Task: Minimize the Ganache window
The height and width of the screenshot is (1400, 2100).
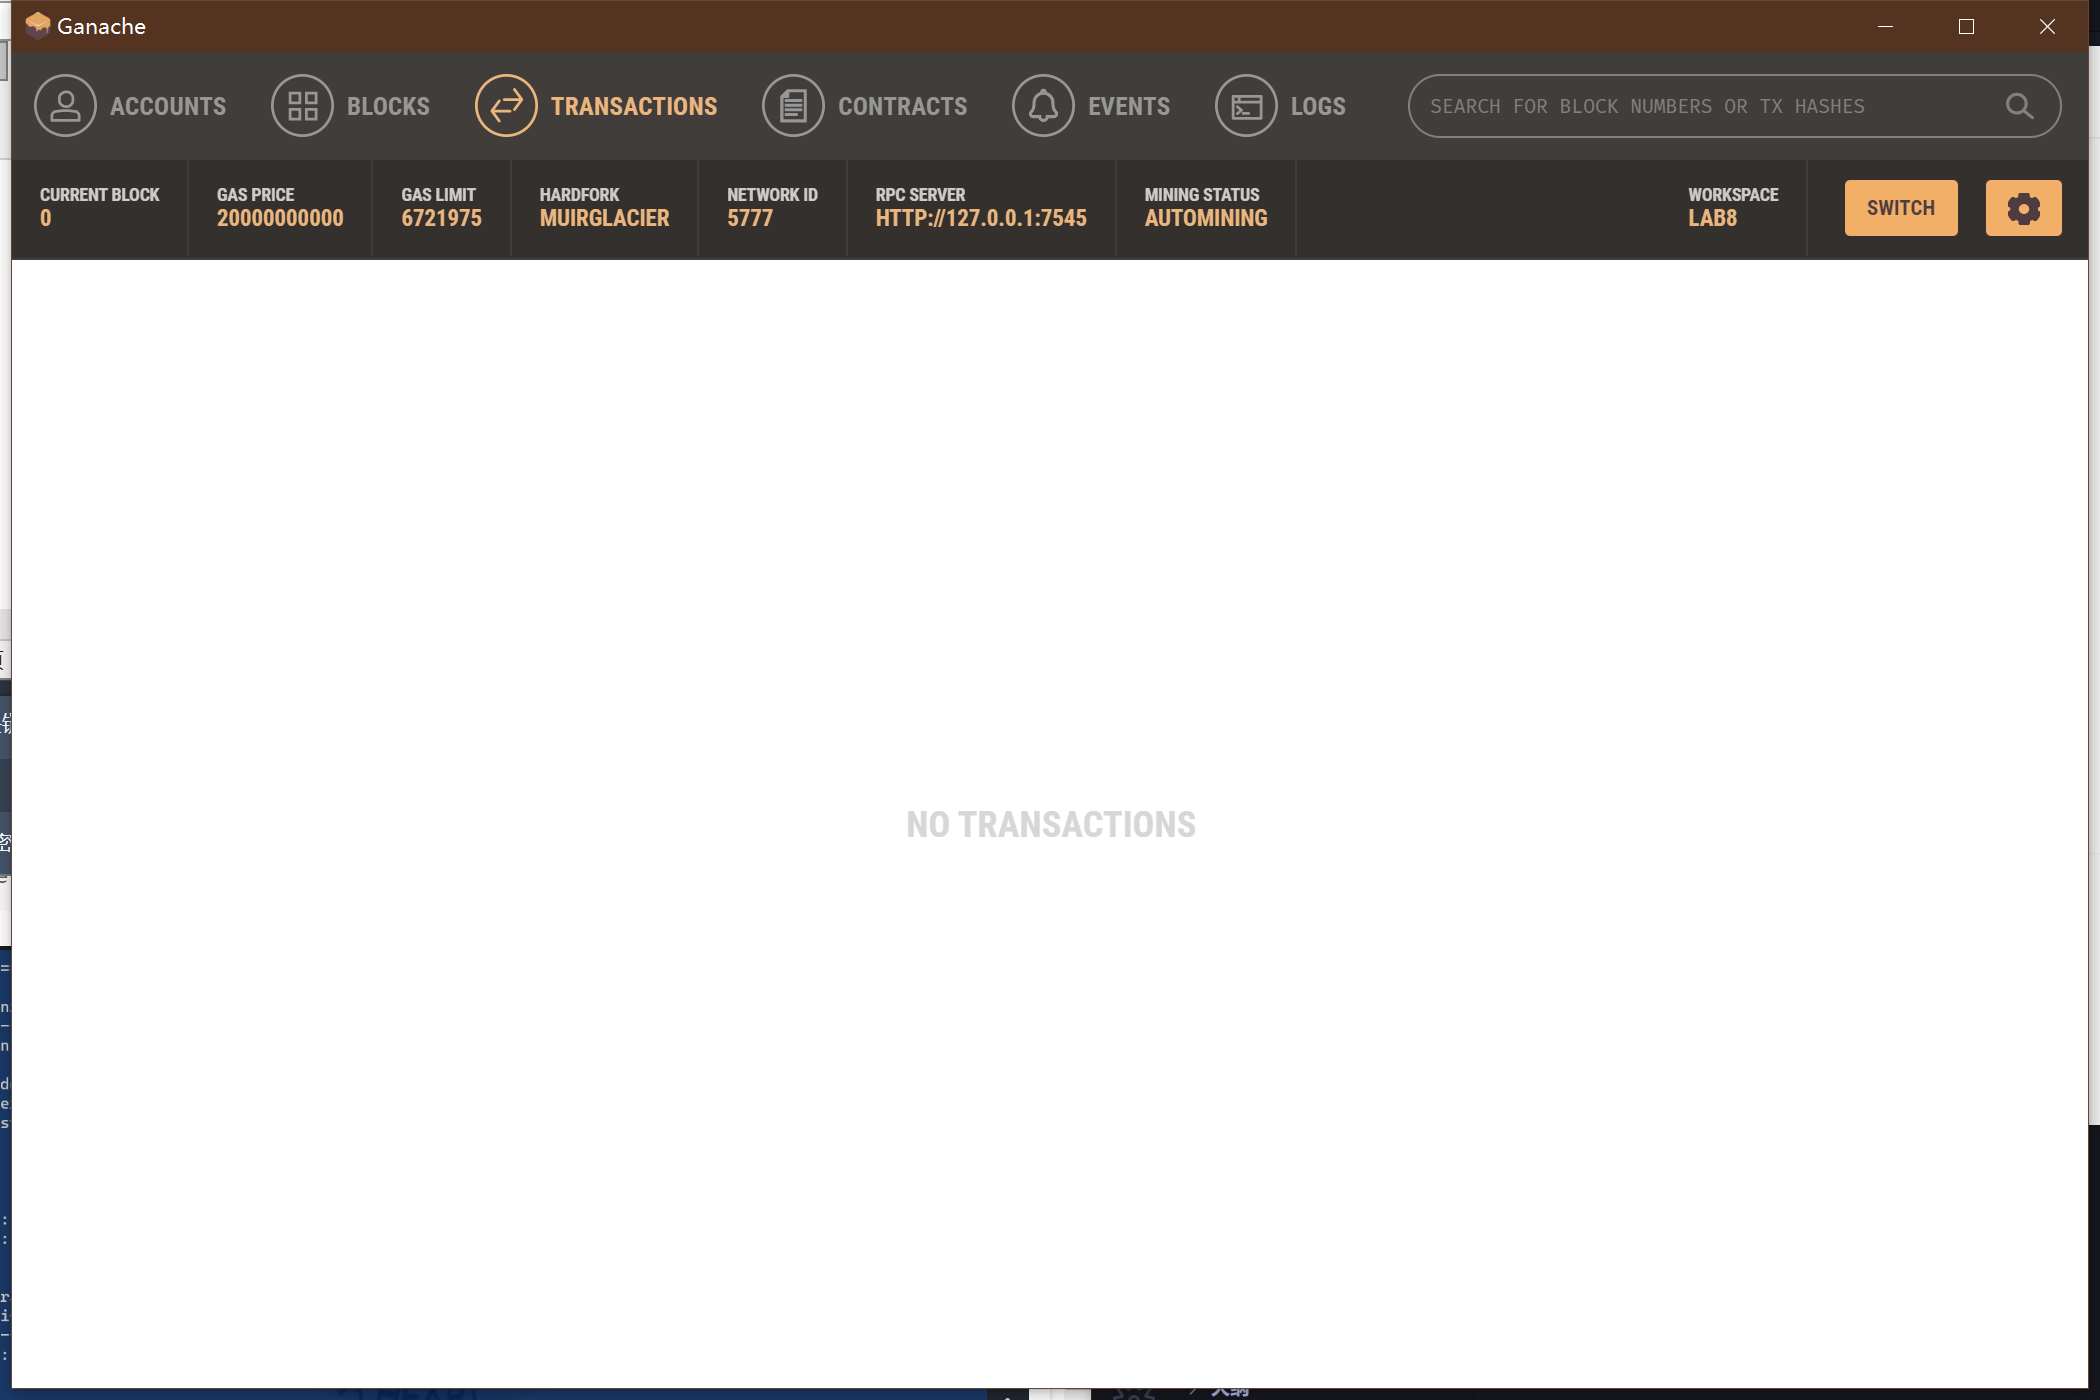Action: tap(1885, 26)
